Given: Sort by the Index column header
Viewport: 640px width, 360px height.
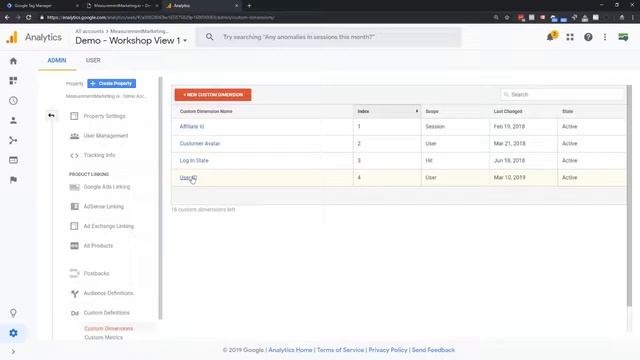Looking at the screenshot, I should pyautogui.click(x=387, y=111).
